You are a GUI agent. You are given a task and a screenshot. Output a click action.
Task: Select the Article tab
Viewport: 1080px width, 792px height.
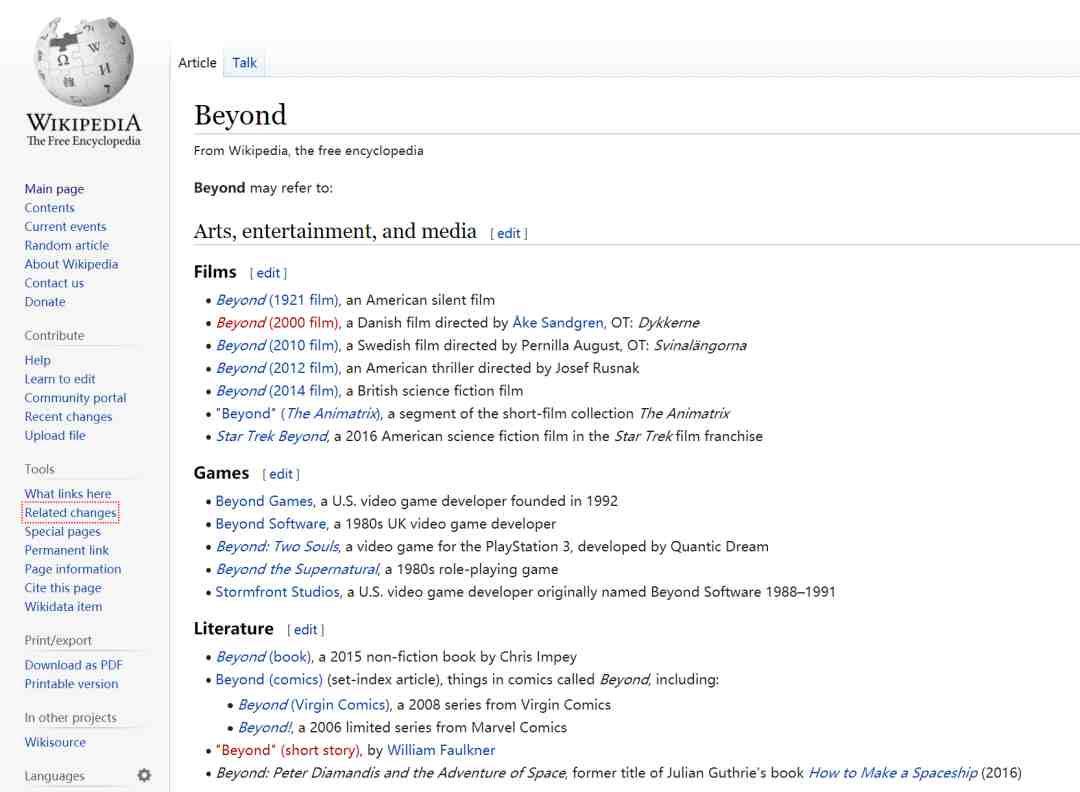(x=197, y=63)
